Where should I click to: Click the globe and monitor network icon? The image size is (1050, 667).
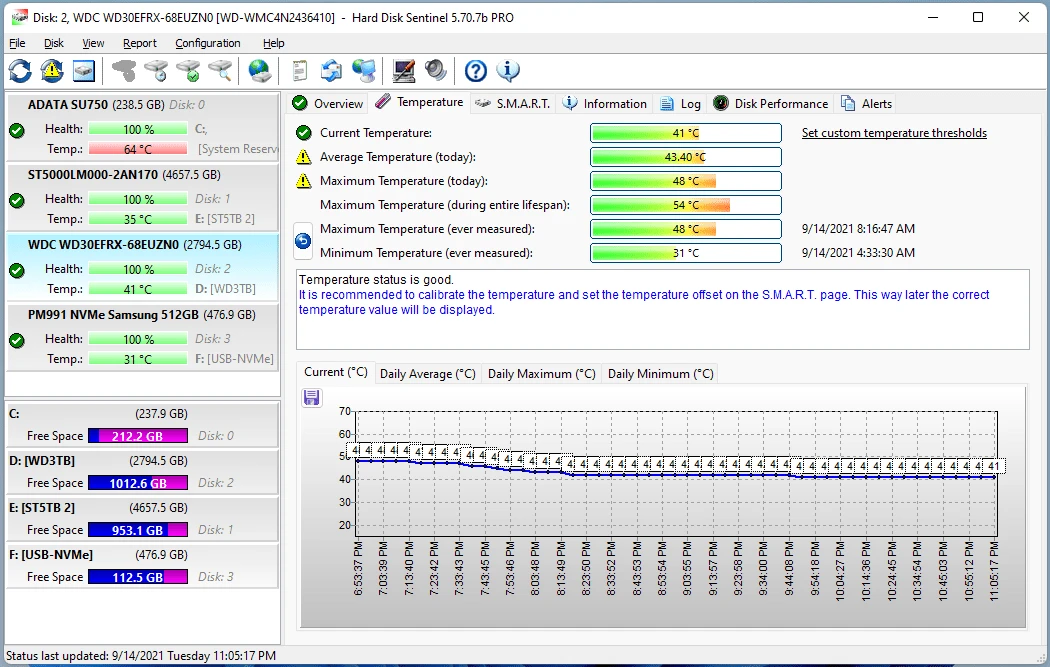364,71
